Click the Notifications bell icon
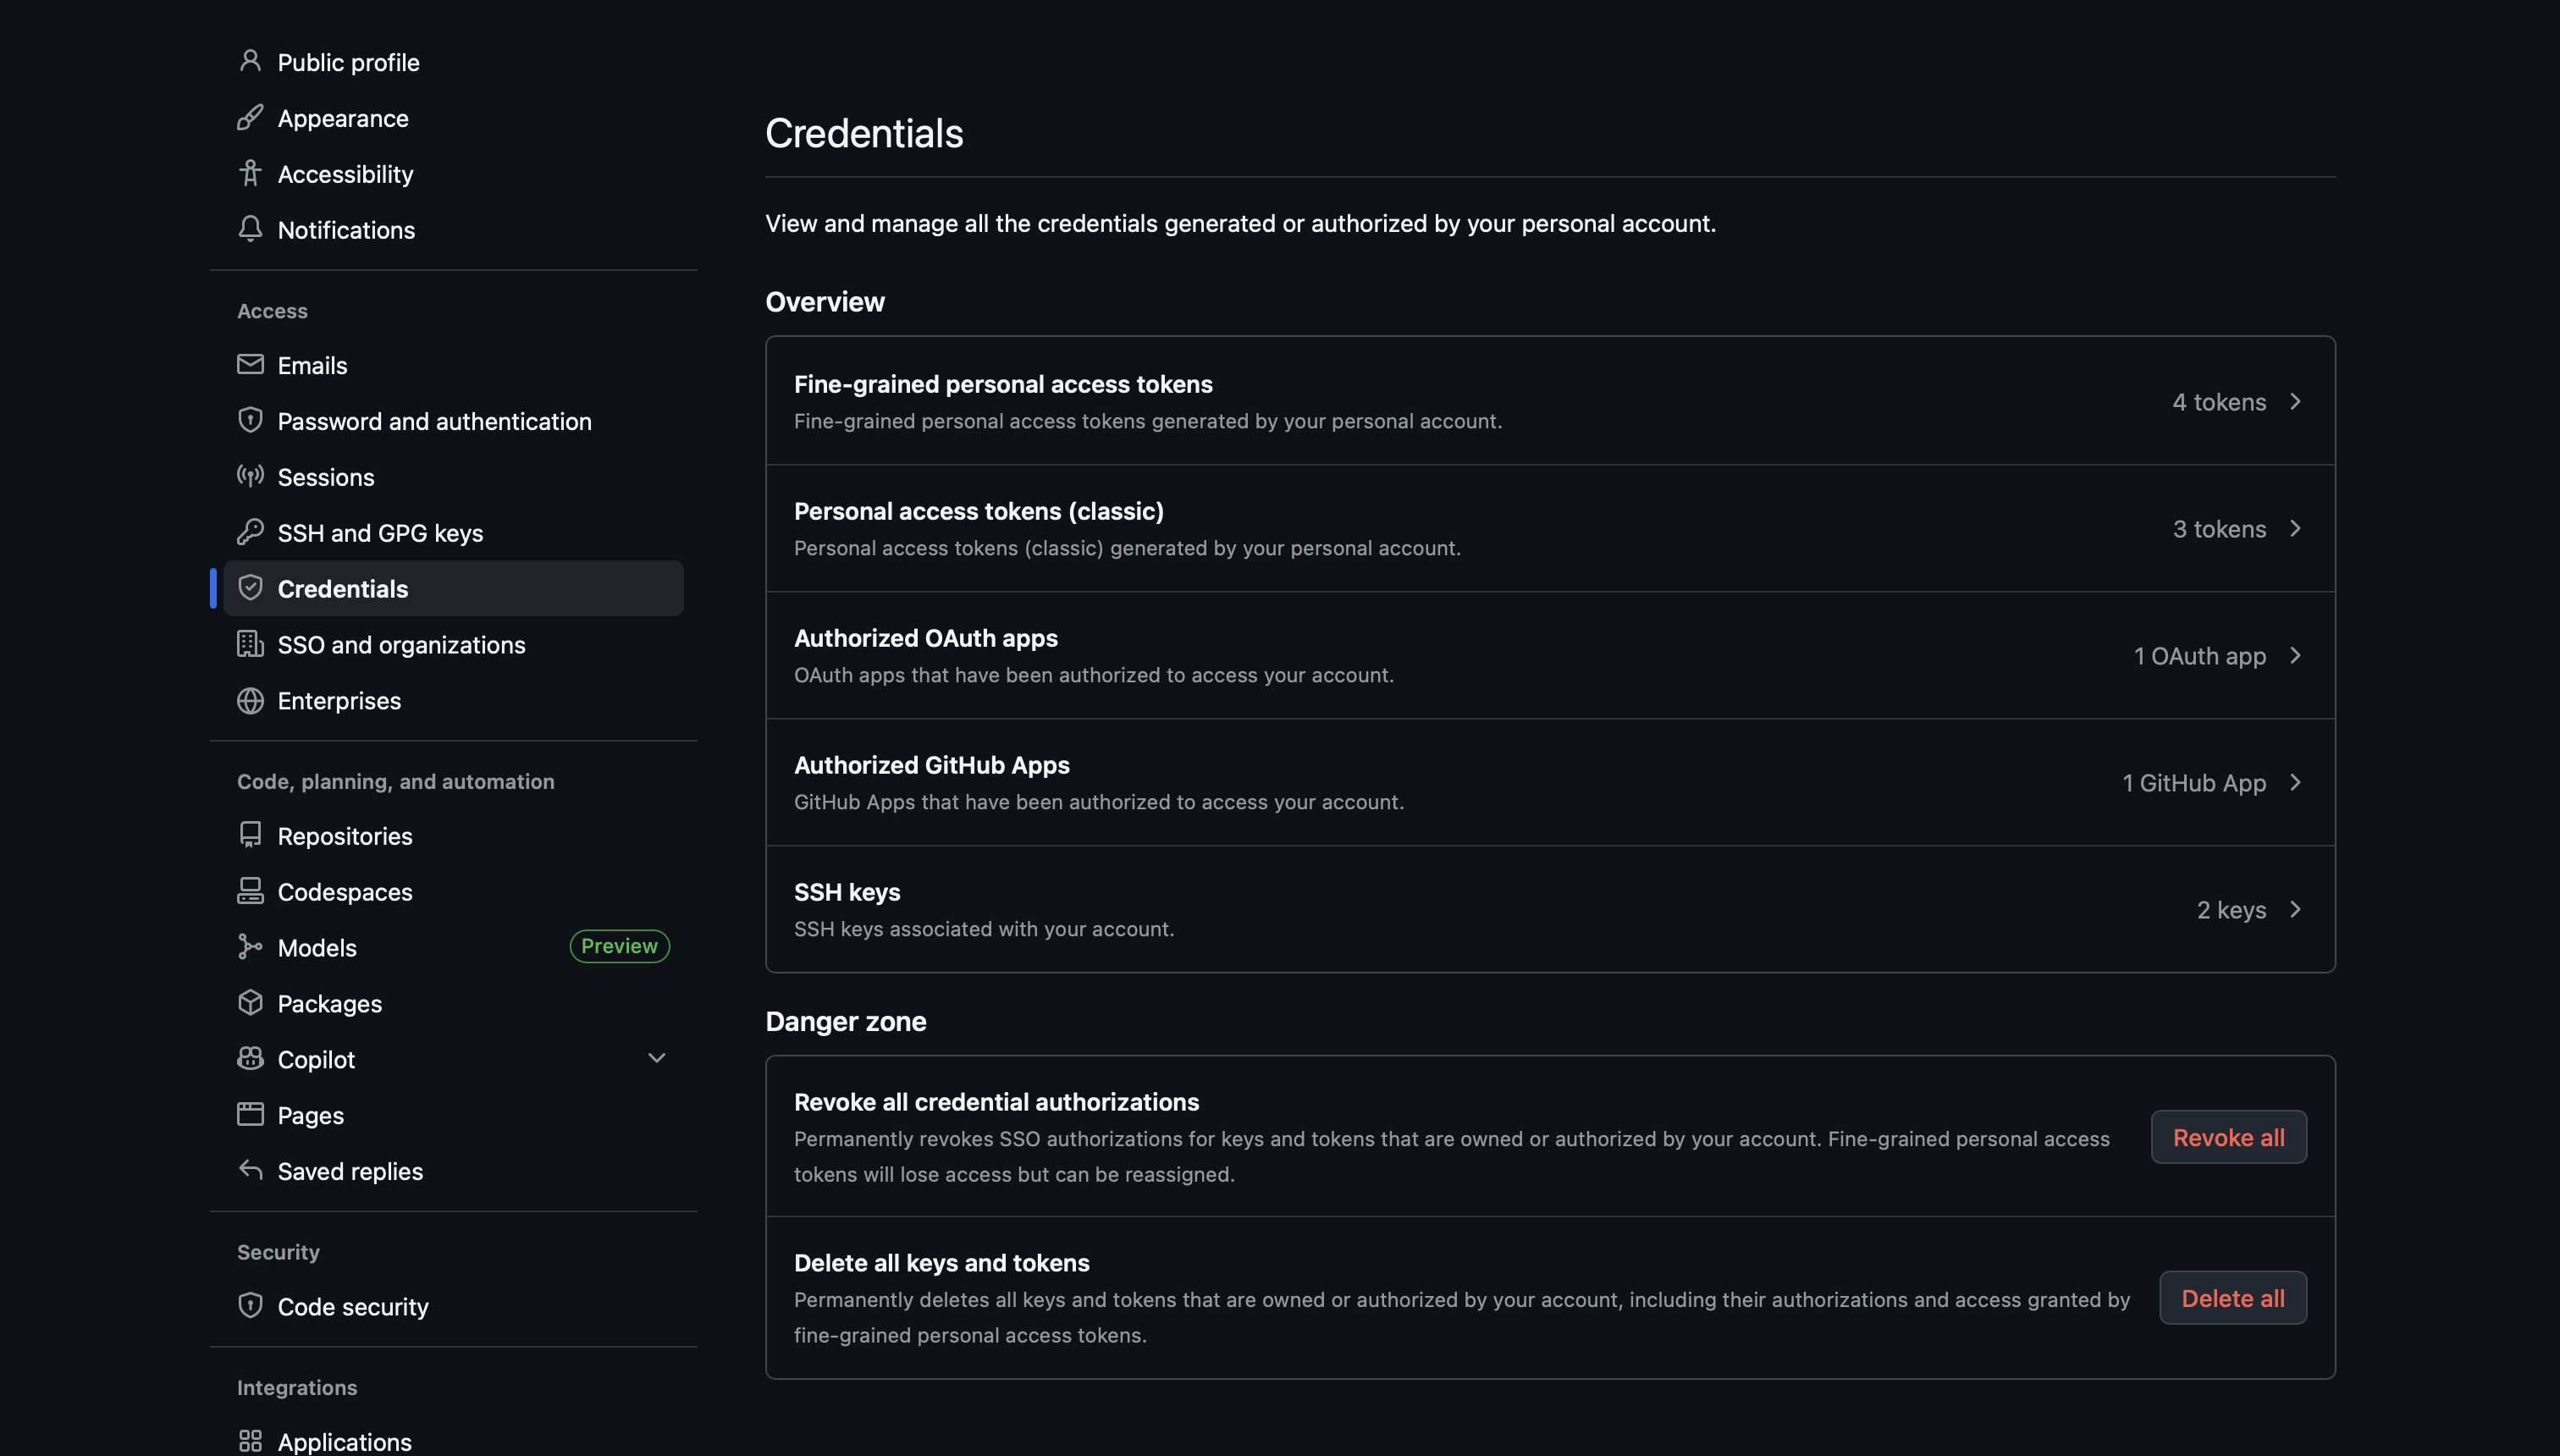The height and width of the screenshot is (1456, 2560). [x=250, y=229]
